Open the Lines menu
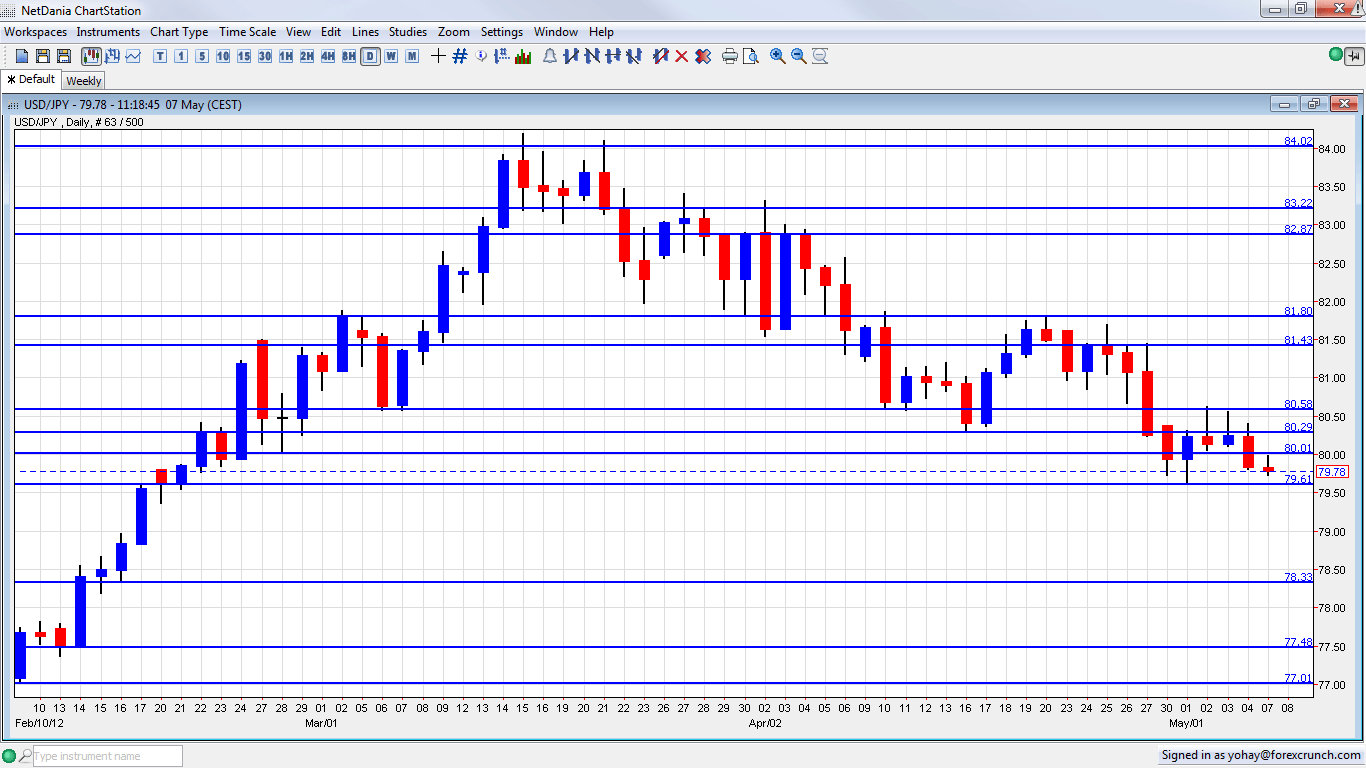The height and width of the screenshot is (768, 1366). (366, 32)
